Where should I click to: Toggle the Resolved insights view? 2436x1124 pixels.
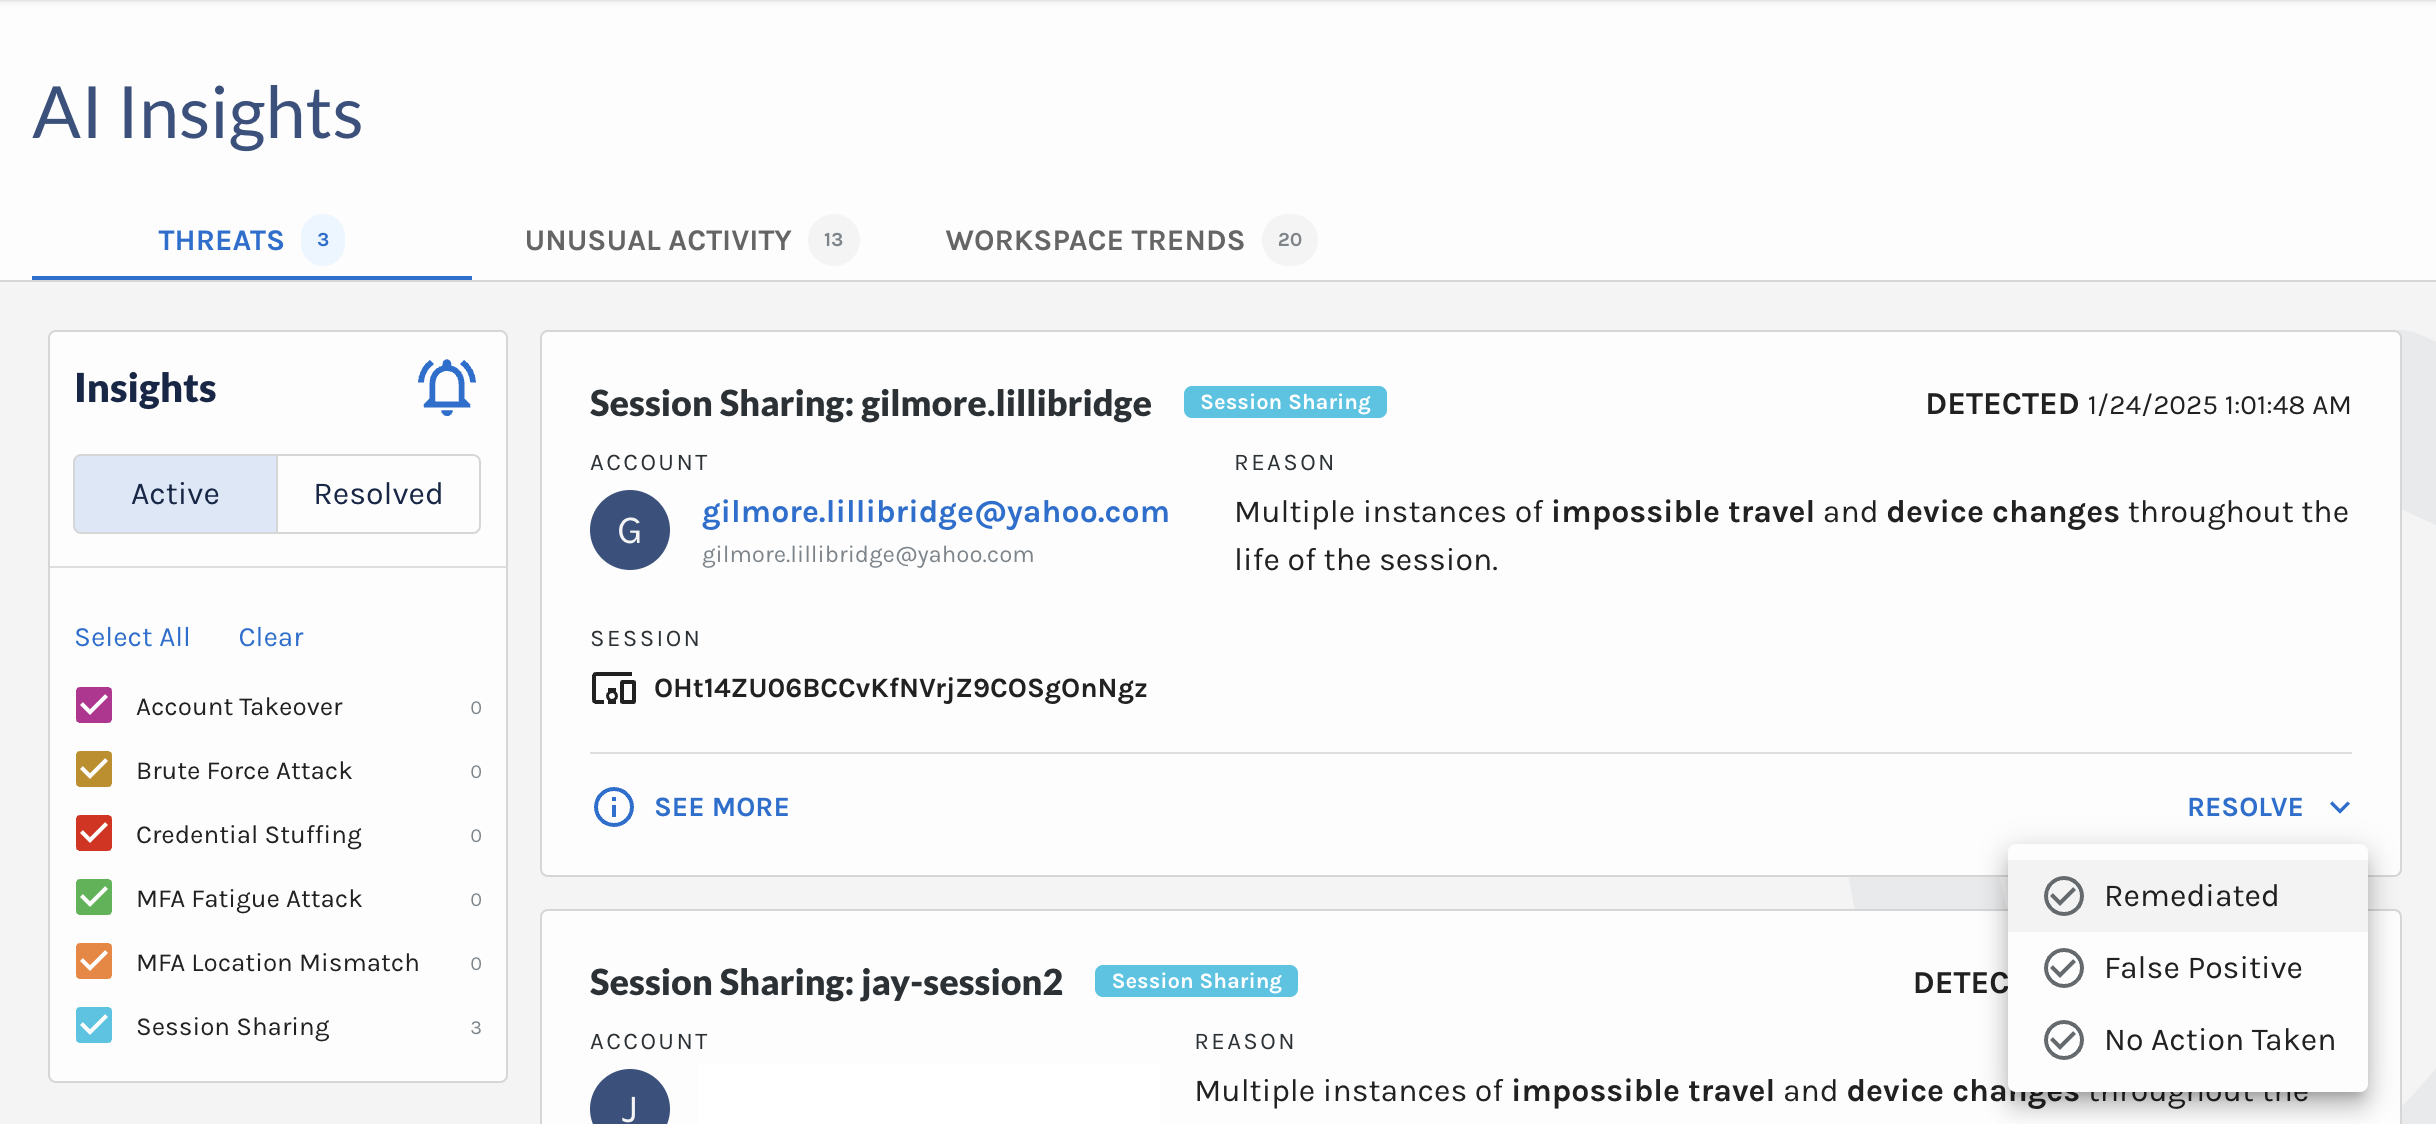pyautogui.click(x=378, y=493)
